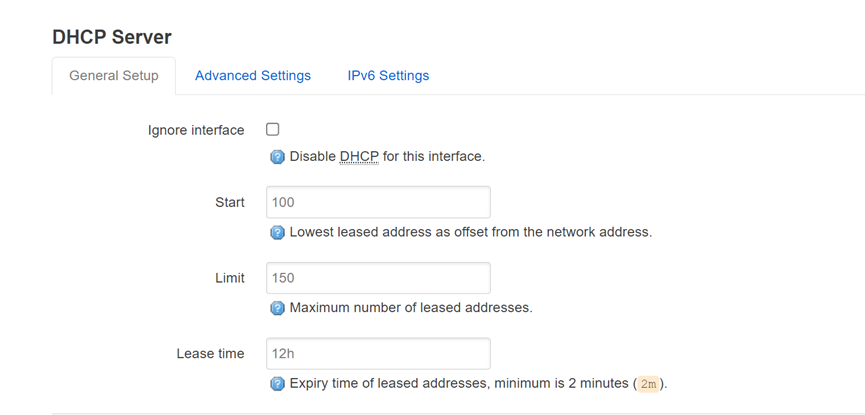Click help icon beside Expiry time text
The height and width of the screenshot is (415, 865).
278,384
